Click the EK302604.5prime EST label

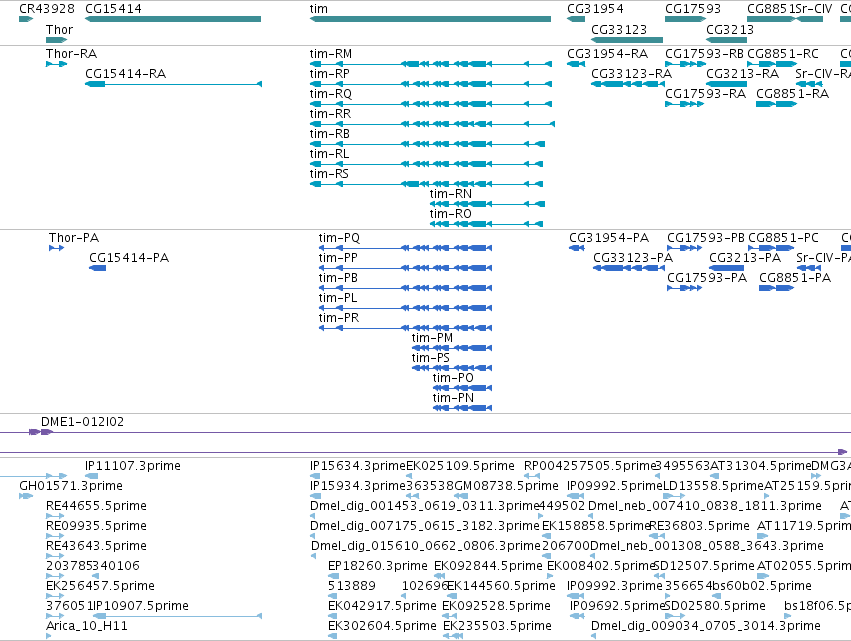(382, 626)
